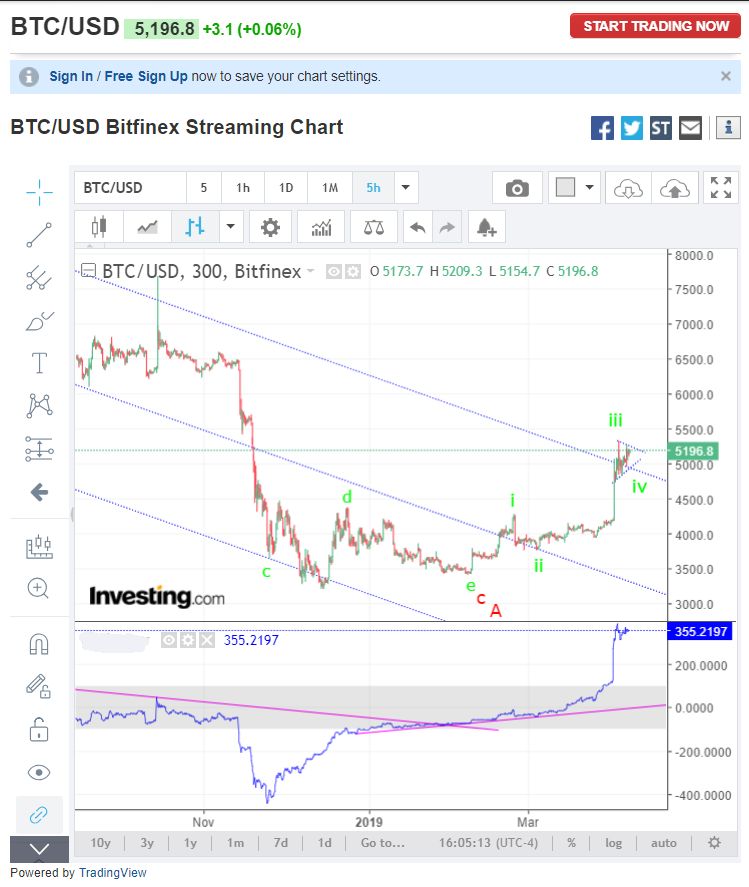This screenshot has height=887, width=749.
Task: Switch chart style to candlesticks
Action: [99, 227]
